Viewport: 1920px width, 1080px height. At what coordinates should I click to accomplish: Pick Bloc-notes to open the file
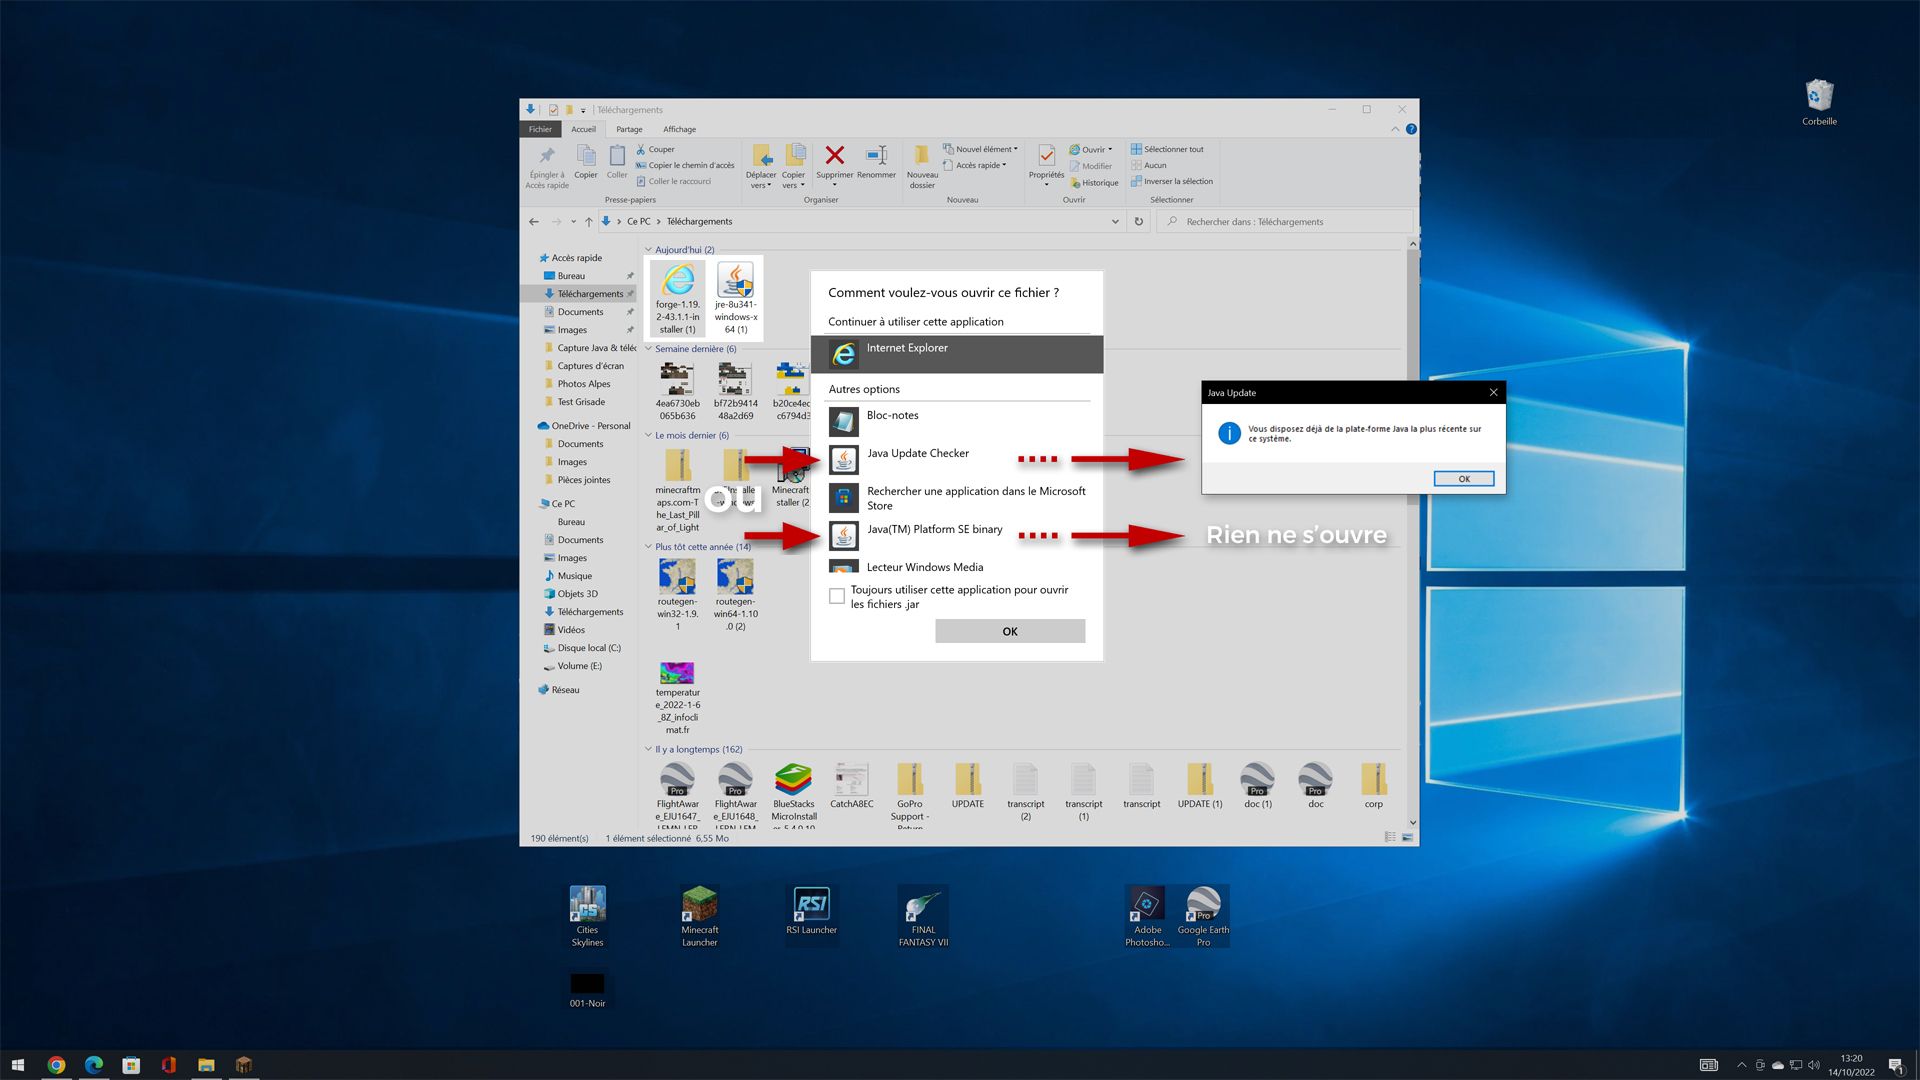(x=892, y=416)
